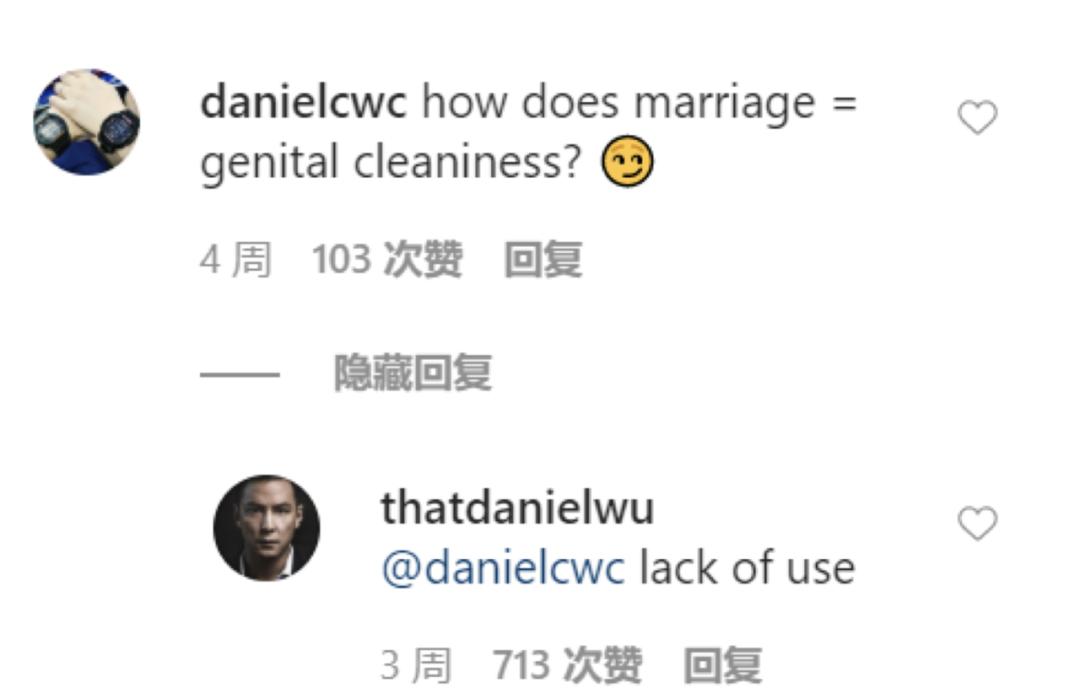The width and height of the screenshot is (1080, 699).
Task: Open the 3 周 reply timestamp
Action: [416, 665]
